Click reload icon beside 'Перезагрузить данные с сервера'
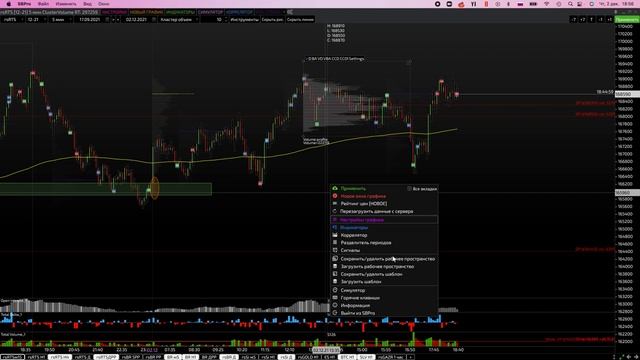640x360 pixels. pyautogui.click(x=335, y=211)
